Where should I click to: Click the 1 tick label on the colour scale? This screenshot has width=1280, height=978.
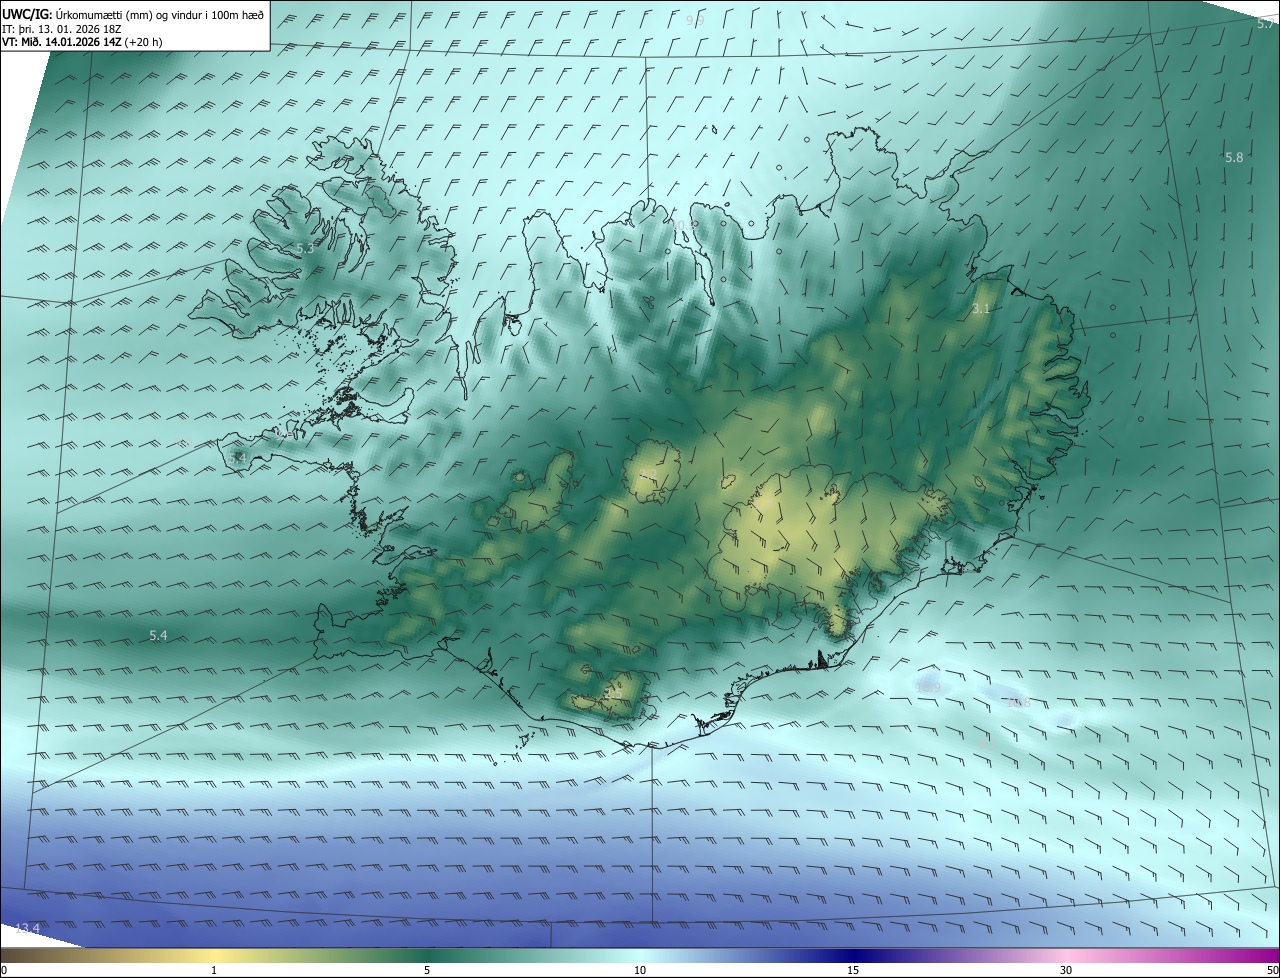214,970
